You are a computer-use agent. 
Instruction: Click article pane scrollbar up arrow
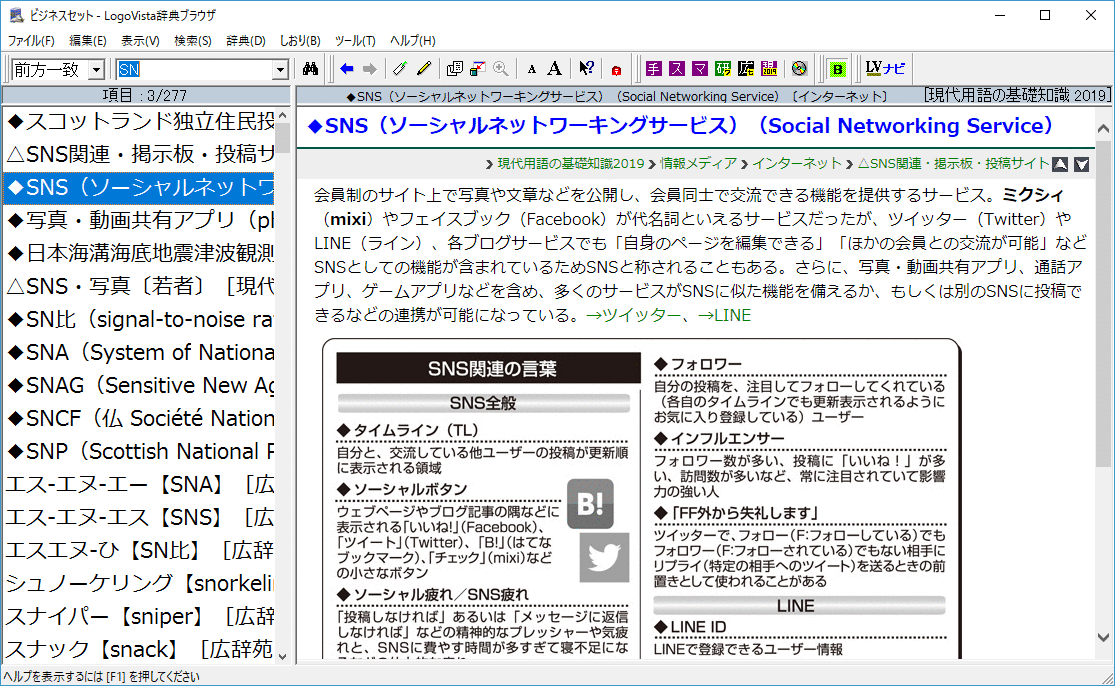click(x=1103, y=129)
